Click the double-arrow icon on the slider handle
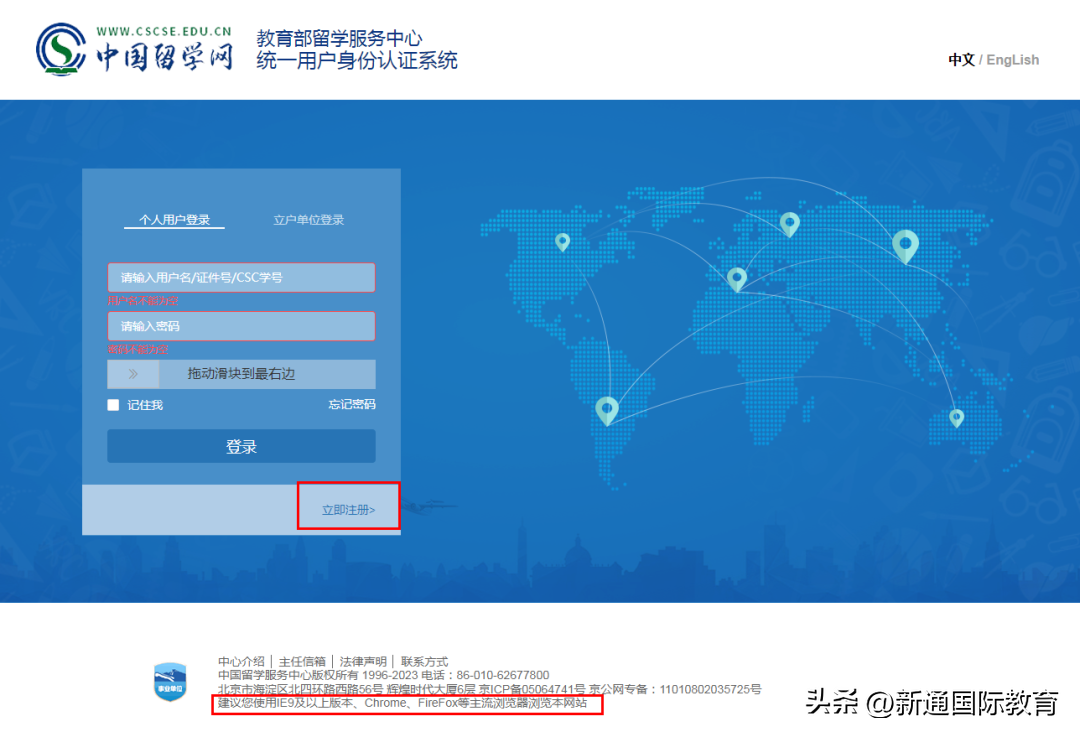 point(132,374)
